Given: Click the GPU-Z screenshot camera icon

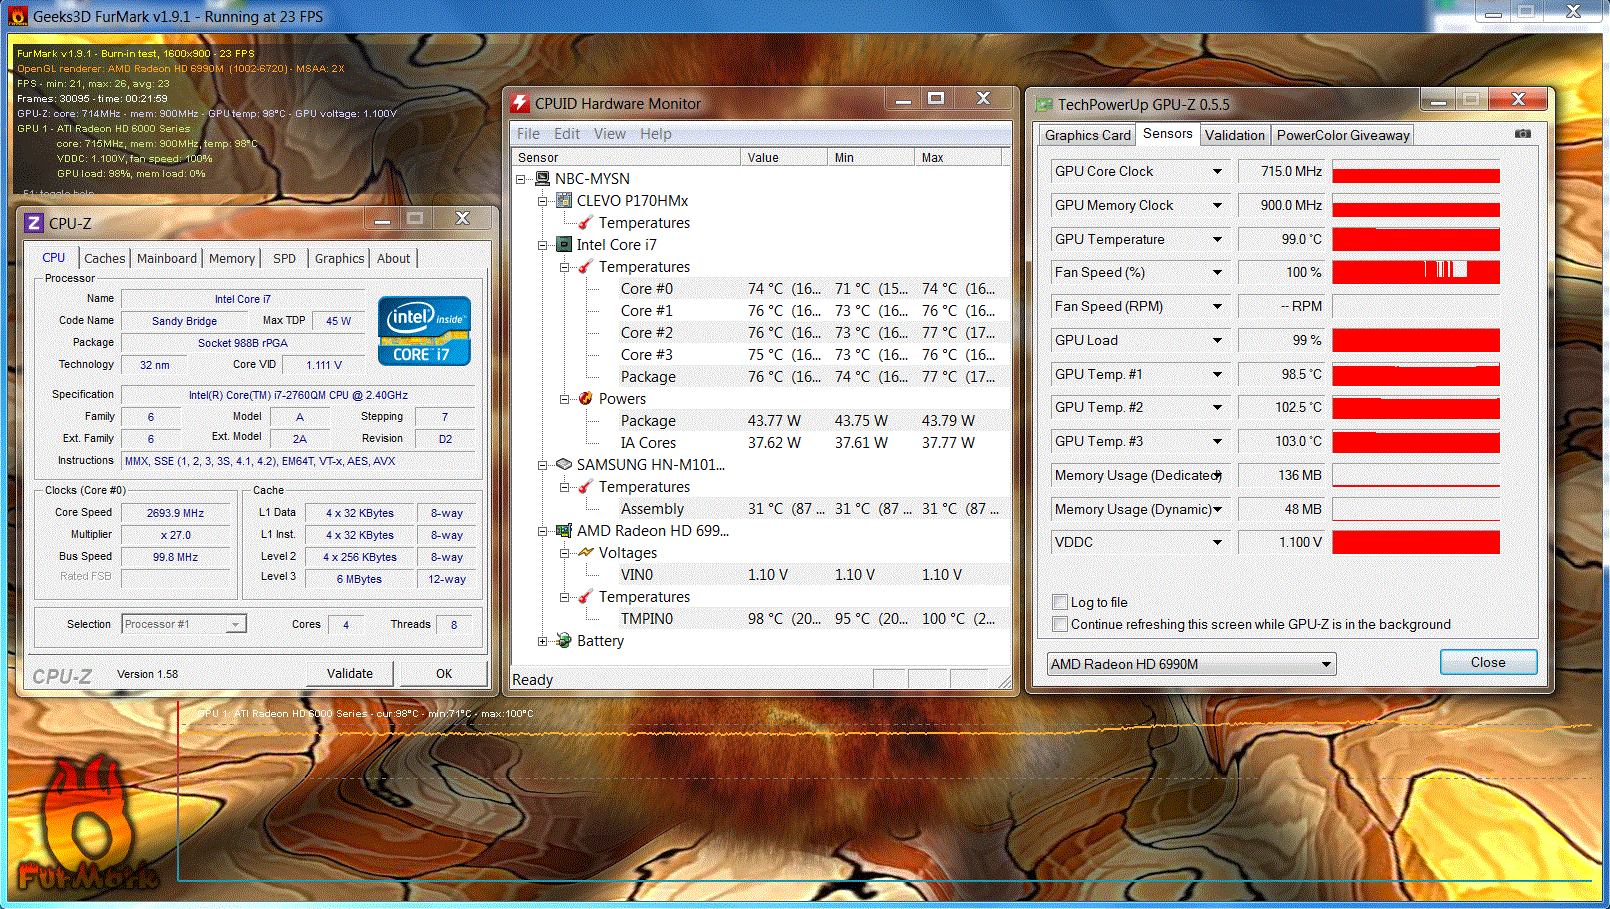Looking at the screenshot, I should coord(1522,134).
